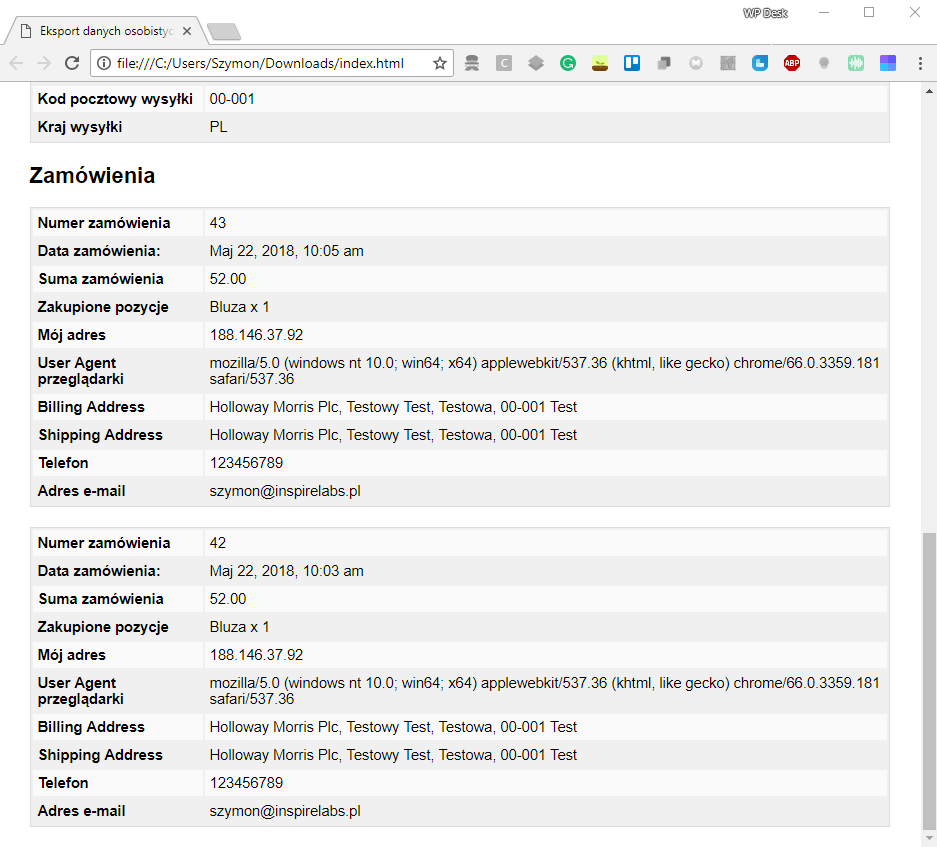Click the date Maj 22, 2018, 10:03 am

(x=286, y=571)
